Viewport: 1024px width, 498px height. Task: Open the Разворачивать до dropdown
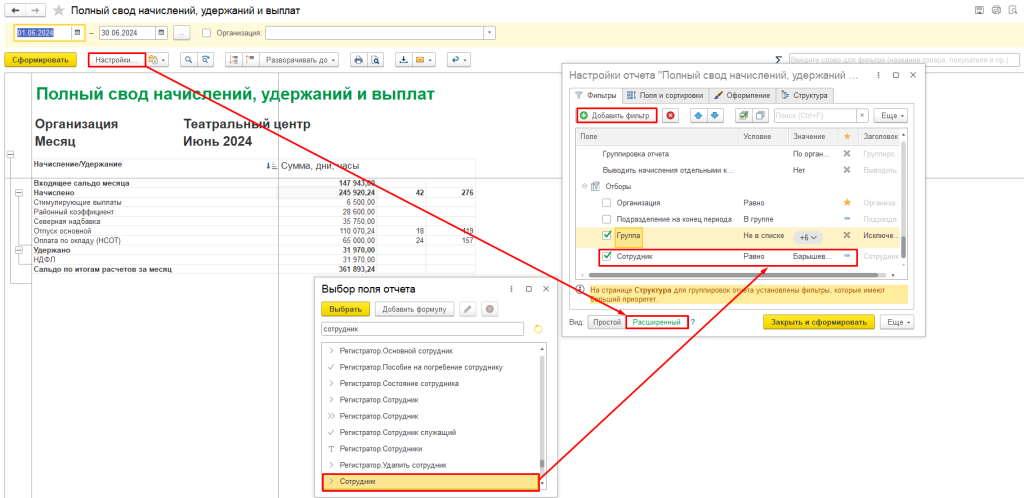pos(301,60)
